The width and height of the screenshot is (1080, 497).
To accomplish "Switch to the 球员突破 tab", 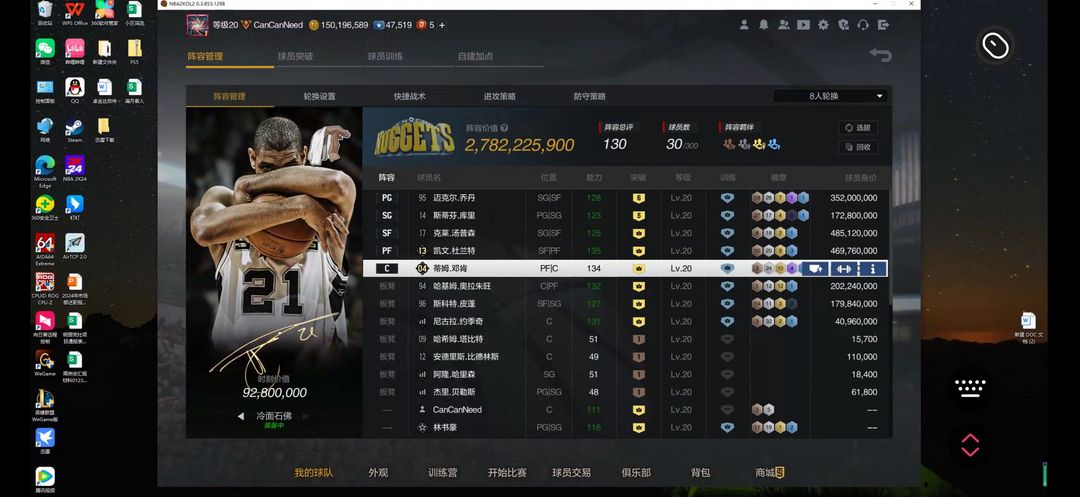I will [x=295, y=57].
